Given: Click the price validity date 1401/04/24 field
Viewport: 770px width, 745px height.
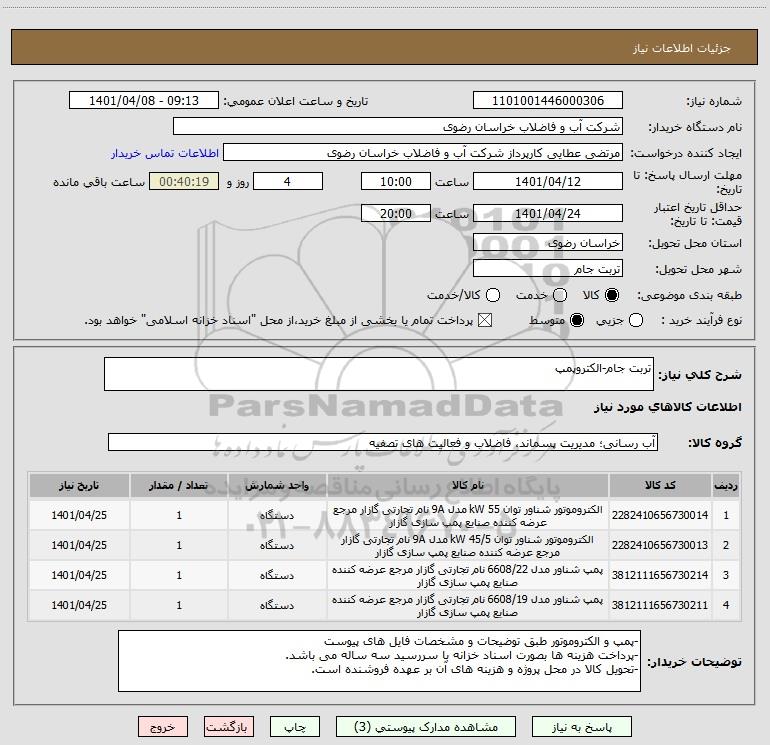Looking at the screenshot, I should coord(548,213).
